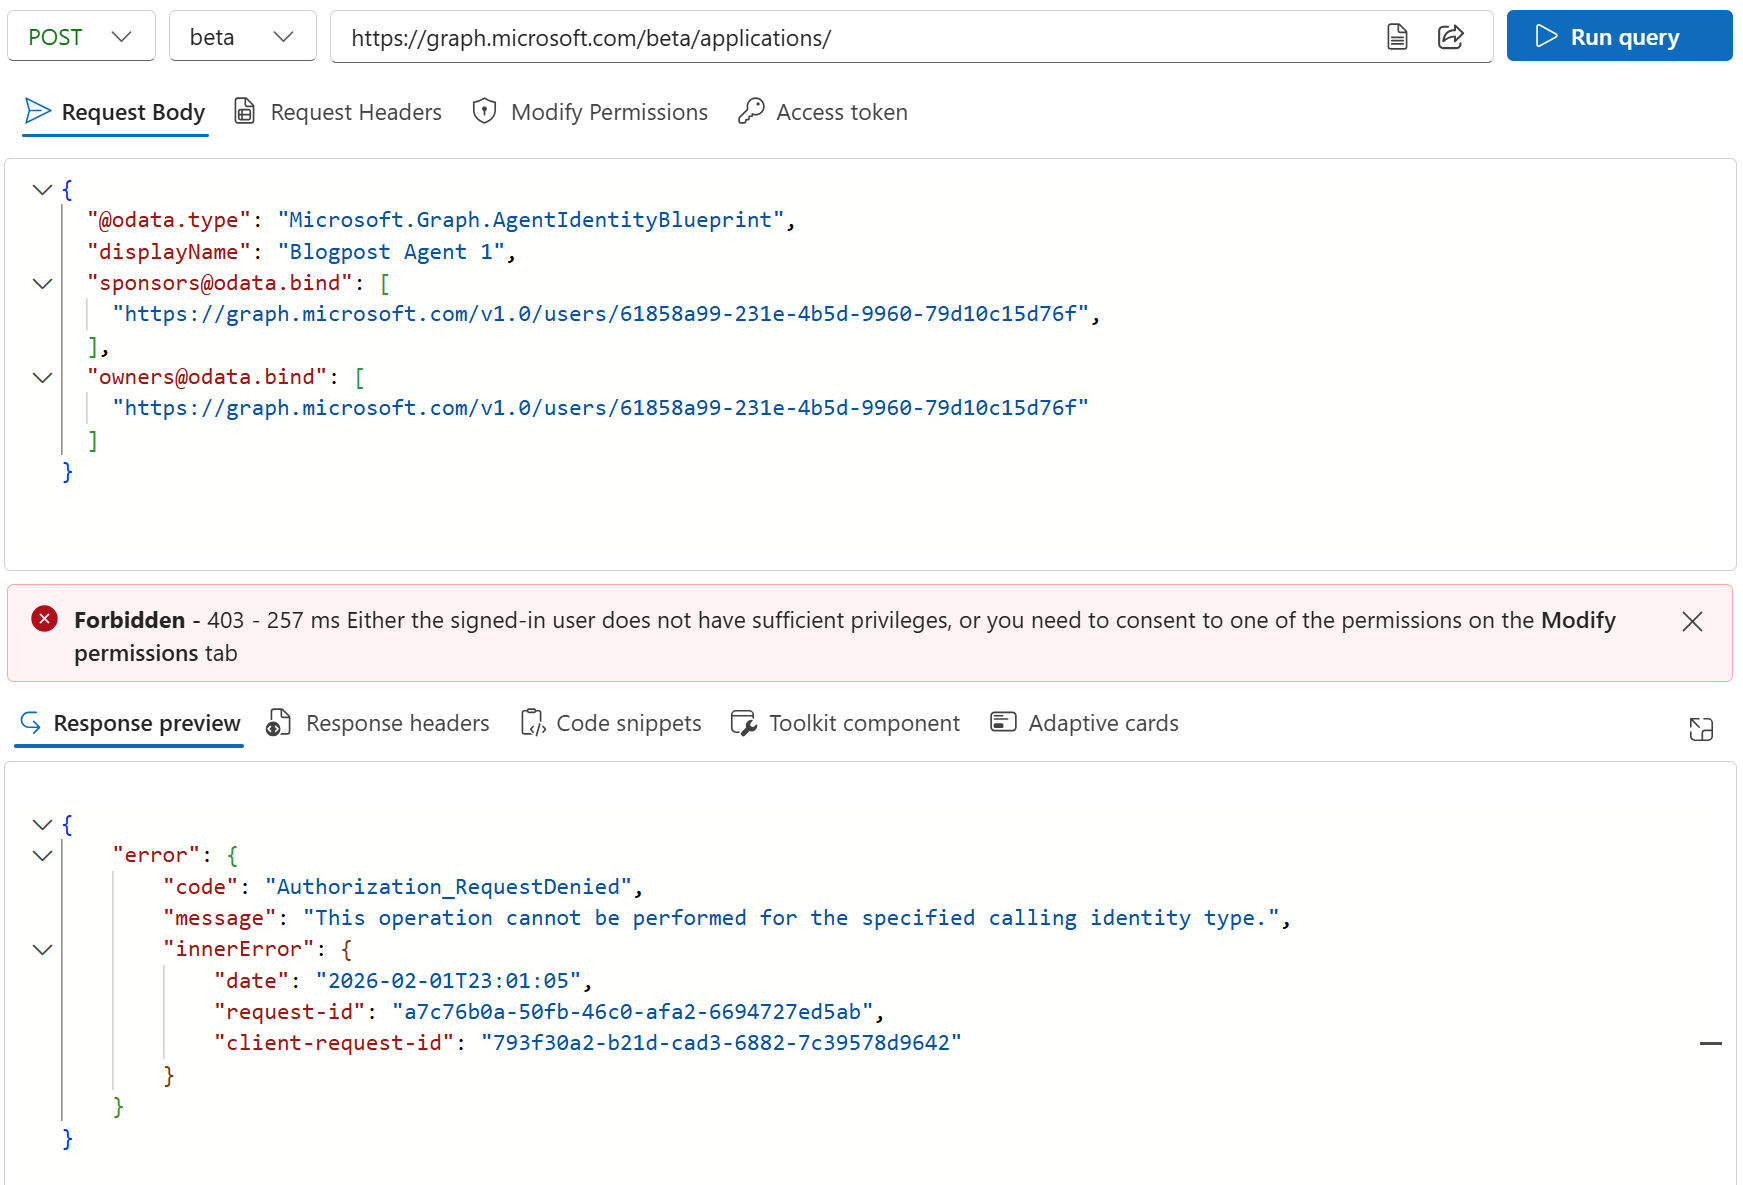Collapse the owners@odata.bind array

tap(42, 378)
